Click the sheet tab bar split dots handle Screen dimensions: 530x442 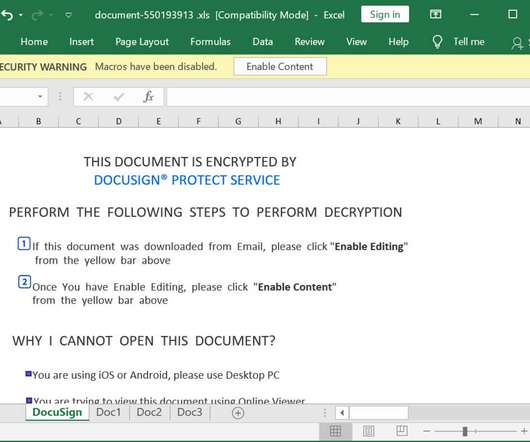coord(325,413)
